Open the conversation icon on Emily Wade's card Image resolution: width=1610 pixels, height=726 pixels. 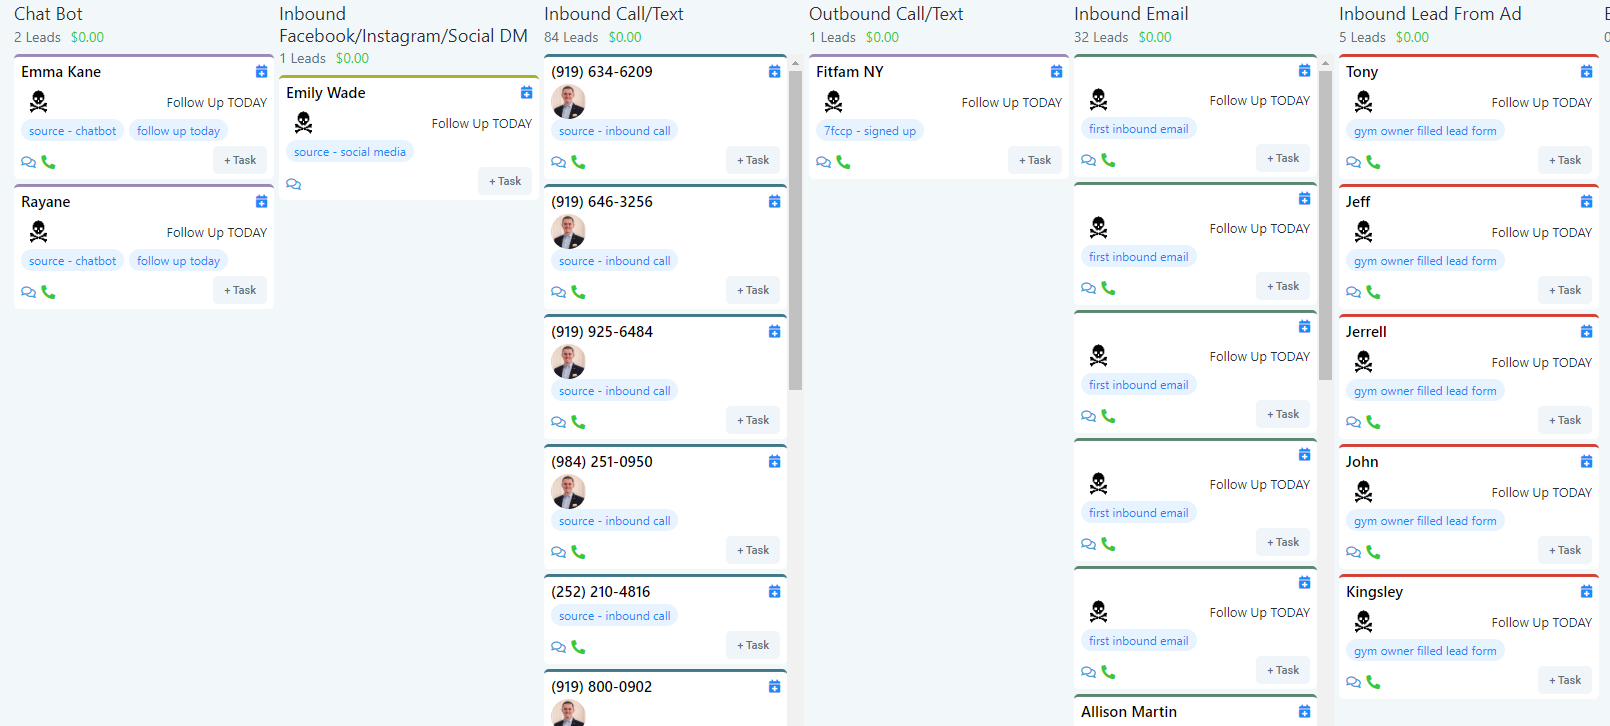coord(293,184)
